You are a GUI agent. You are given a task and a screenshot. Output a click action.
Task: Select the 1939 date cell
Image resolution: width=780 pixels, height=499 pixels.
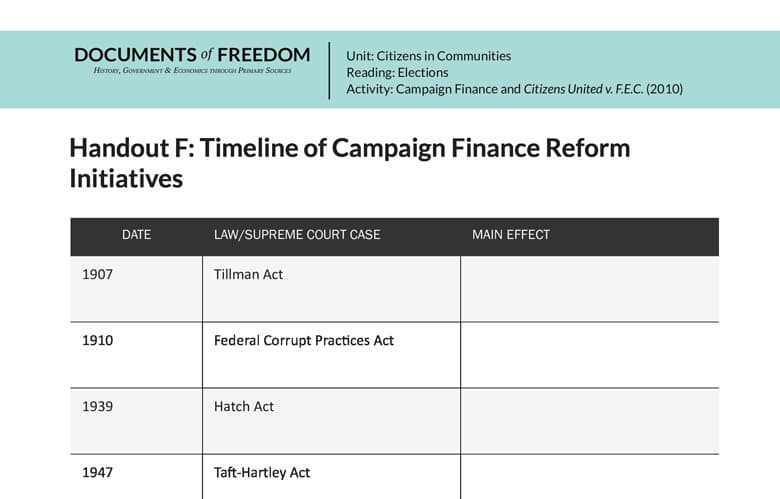click(98, 406)
